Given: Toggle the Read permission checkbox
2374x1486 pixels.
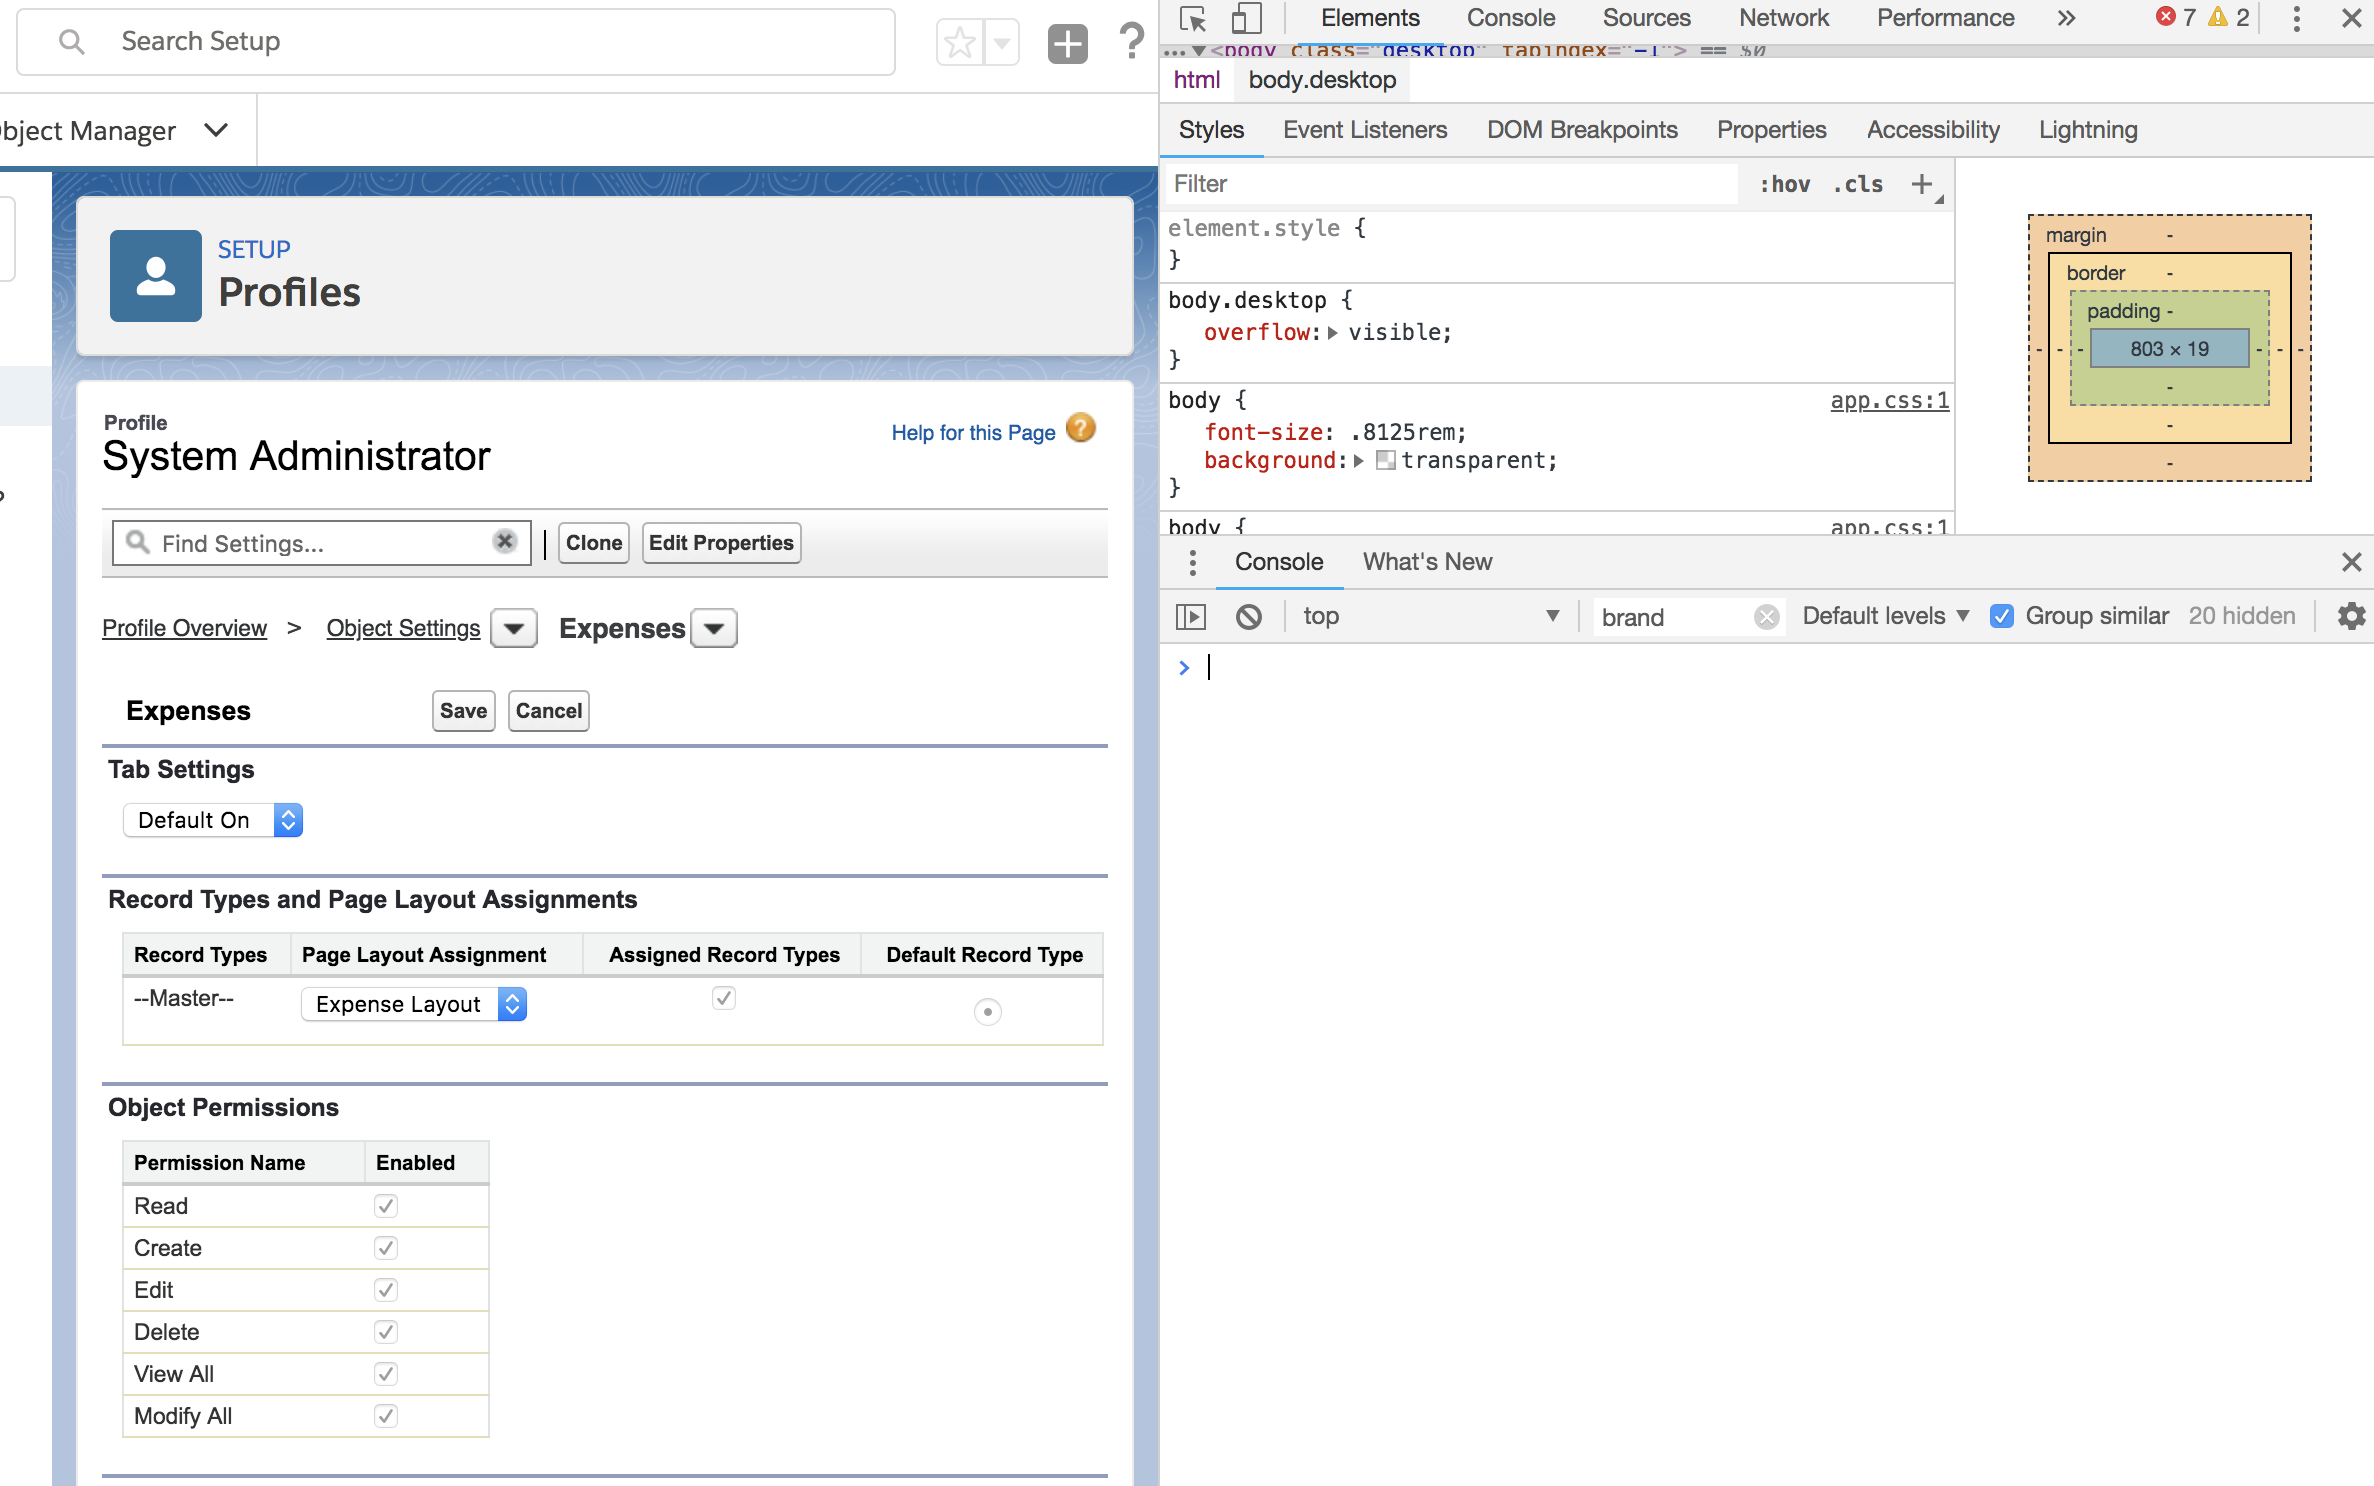Looking at the screenshot, I should pos(386,1206).
